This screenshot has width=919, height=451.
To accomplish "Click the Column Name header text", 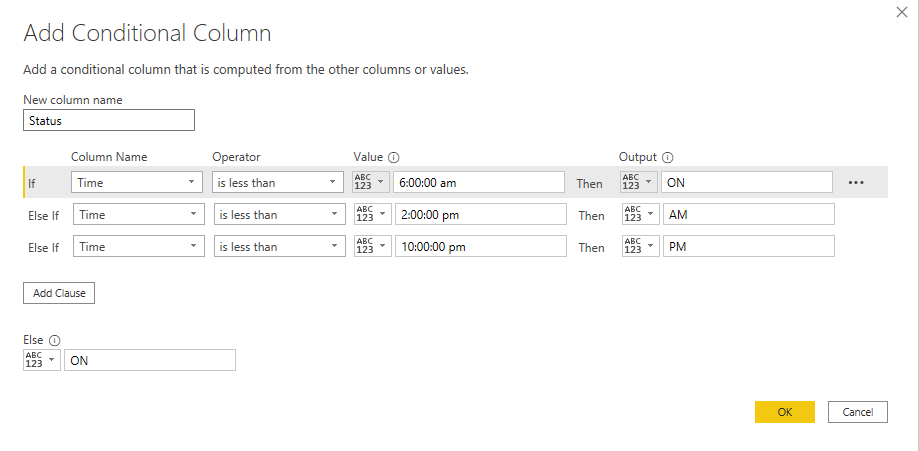I will [109, 157].
